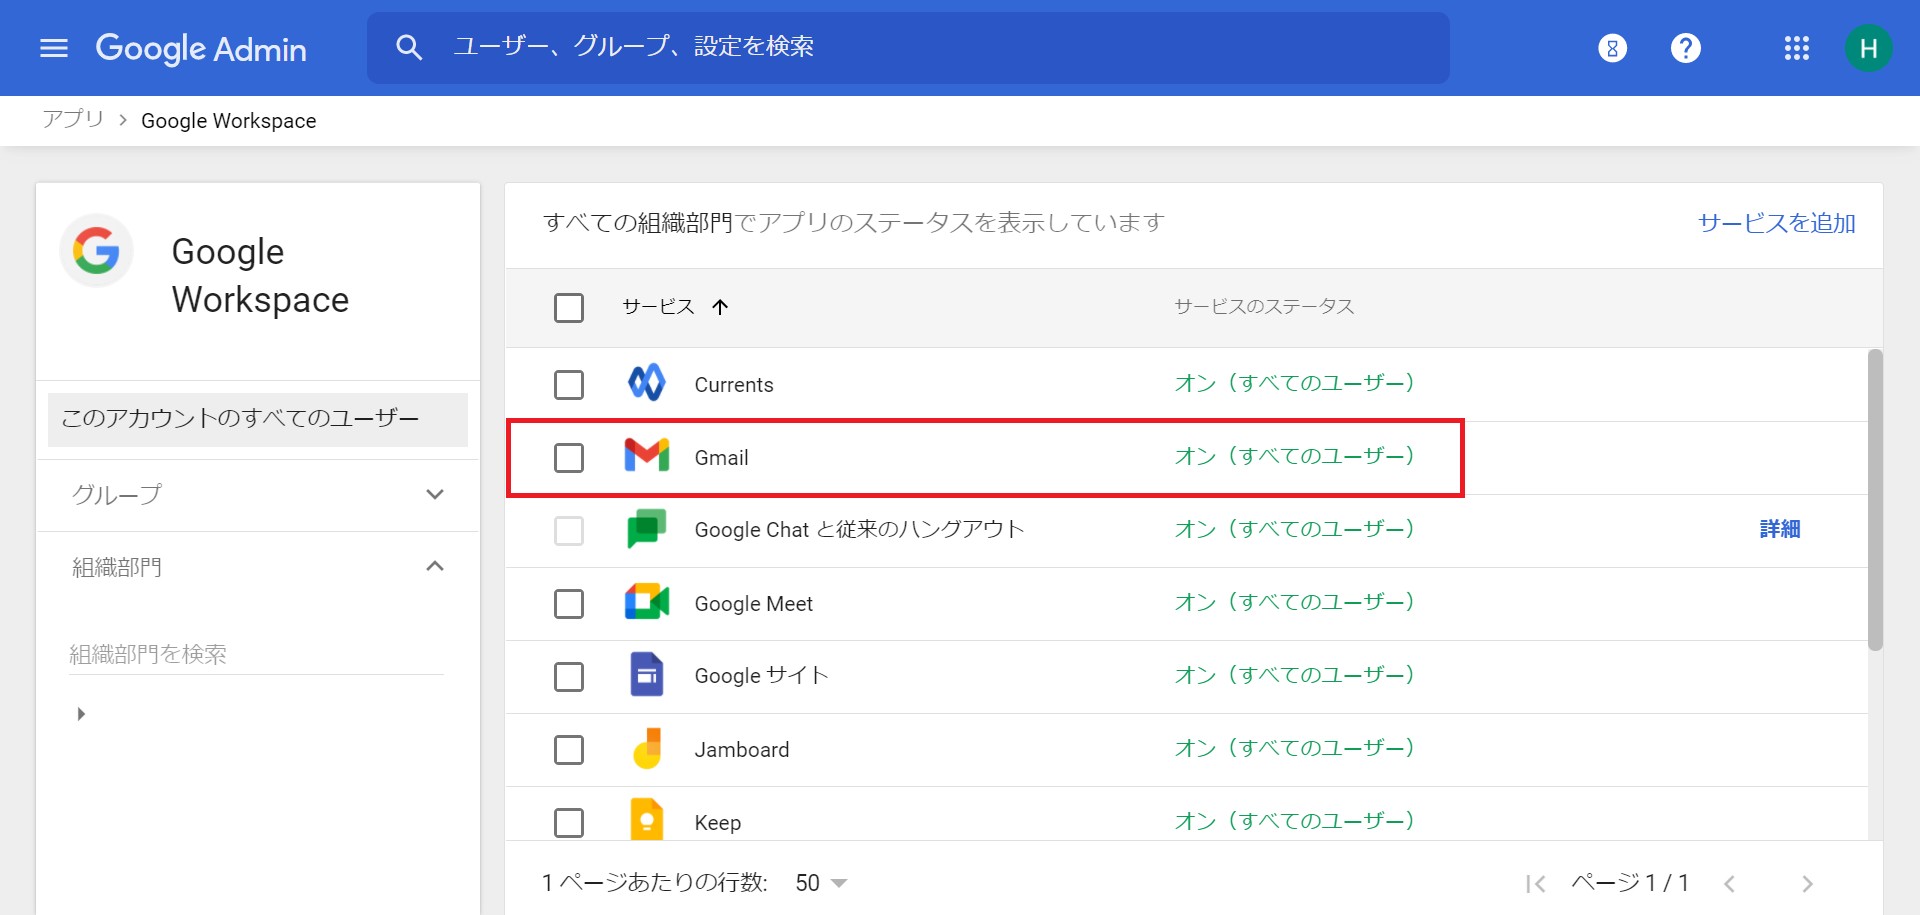Click the services list scrollbar
The width and height of the screenshot is (1920, 915).
tap(1875, 500)
